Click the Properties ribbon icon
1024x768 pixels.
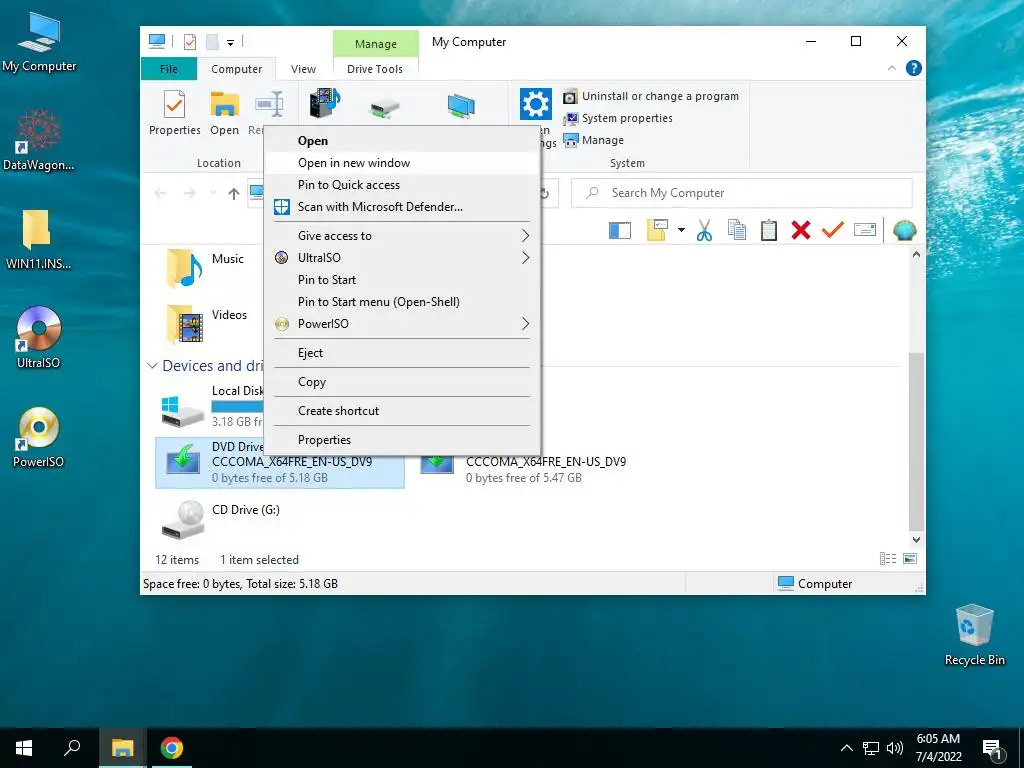point(174,112)
